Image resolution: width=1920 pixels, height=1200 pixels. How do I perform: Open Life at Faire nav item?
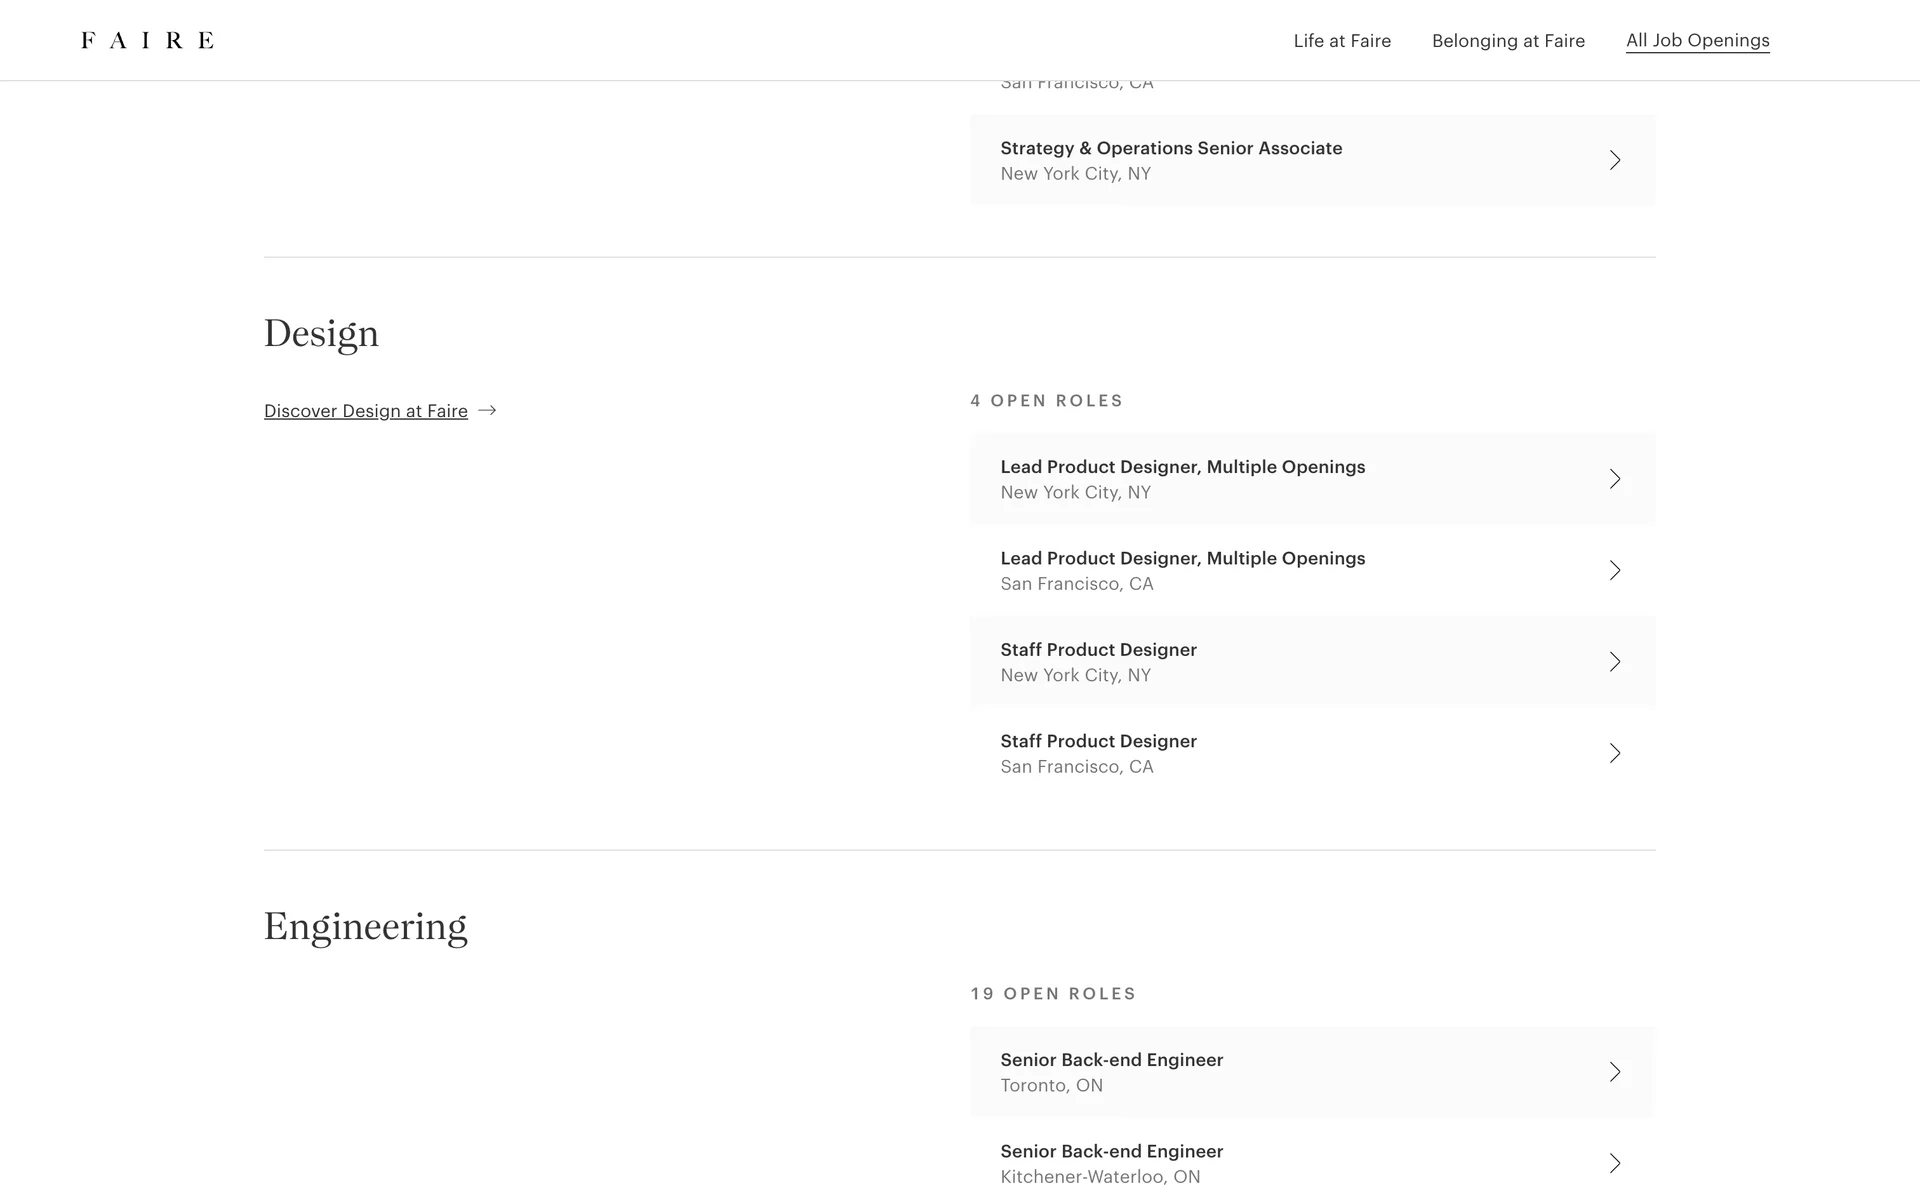(1342, 41)
